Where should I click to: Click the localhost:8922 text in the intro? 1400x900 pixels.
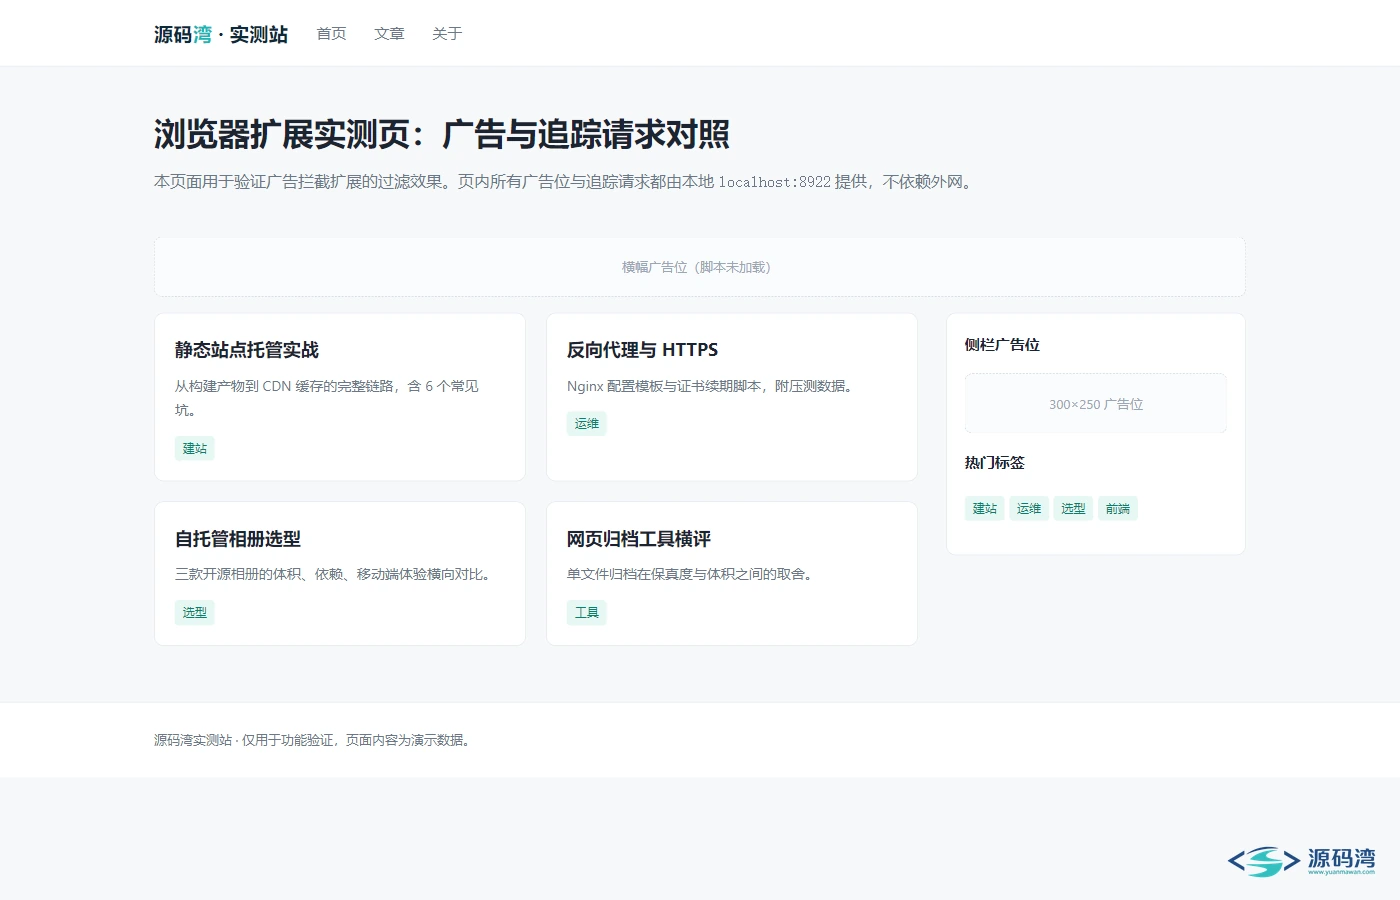(x=775, y=182)
